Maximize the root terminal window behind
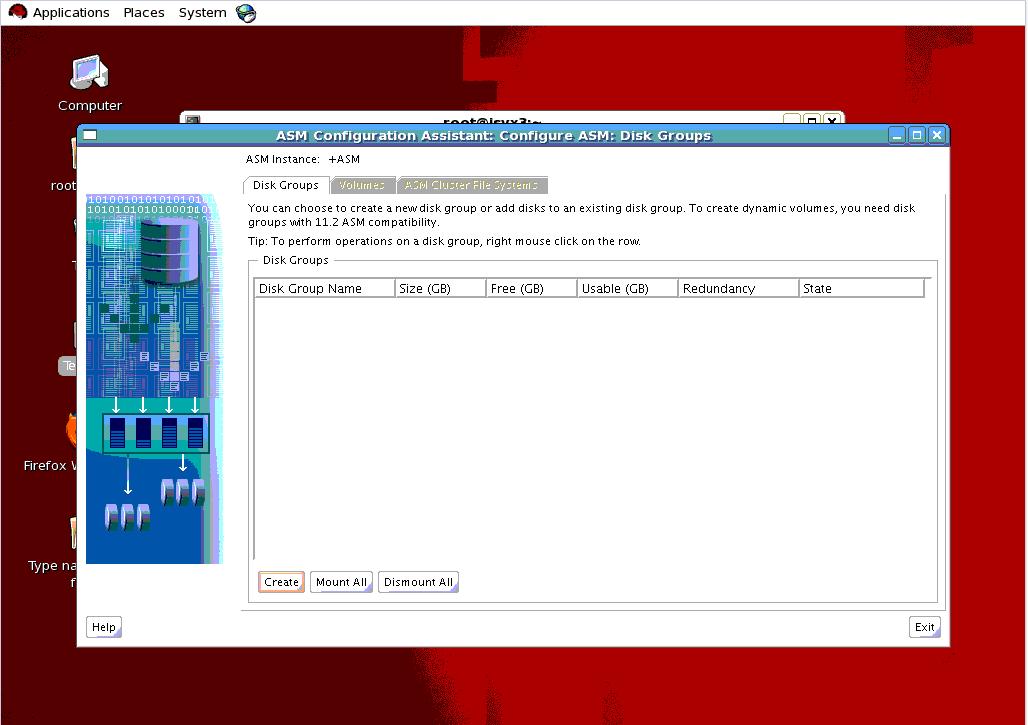The width and height of the screenshot is (1028, 725). click(x=812, y=120)
